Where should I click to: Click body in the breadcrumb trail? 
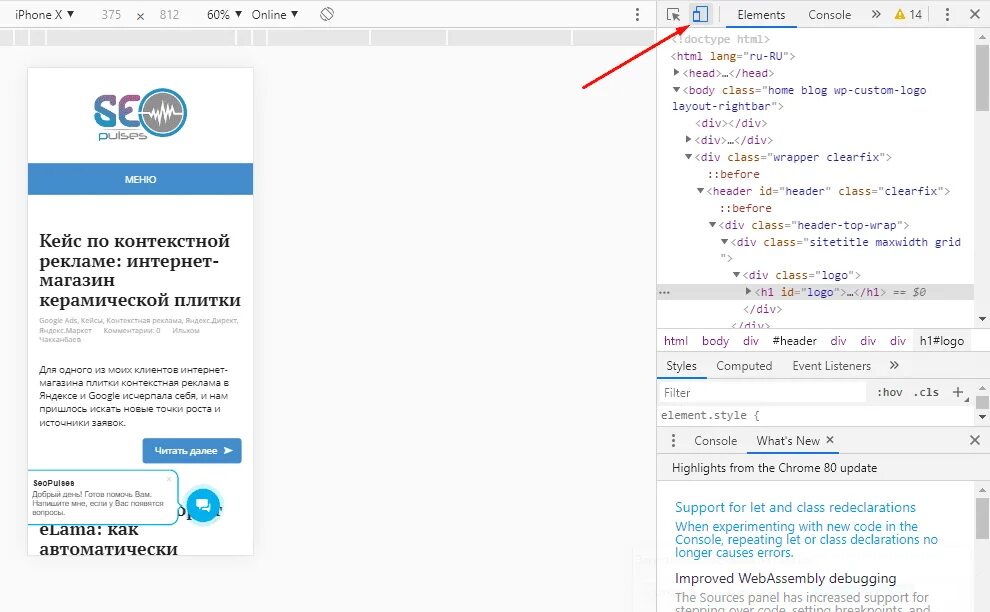point(715,341)
